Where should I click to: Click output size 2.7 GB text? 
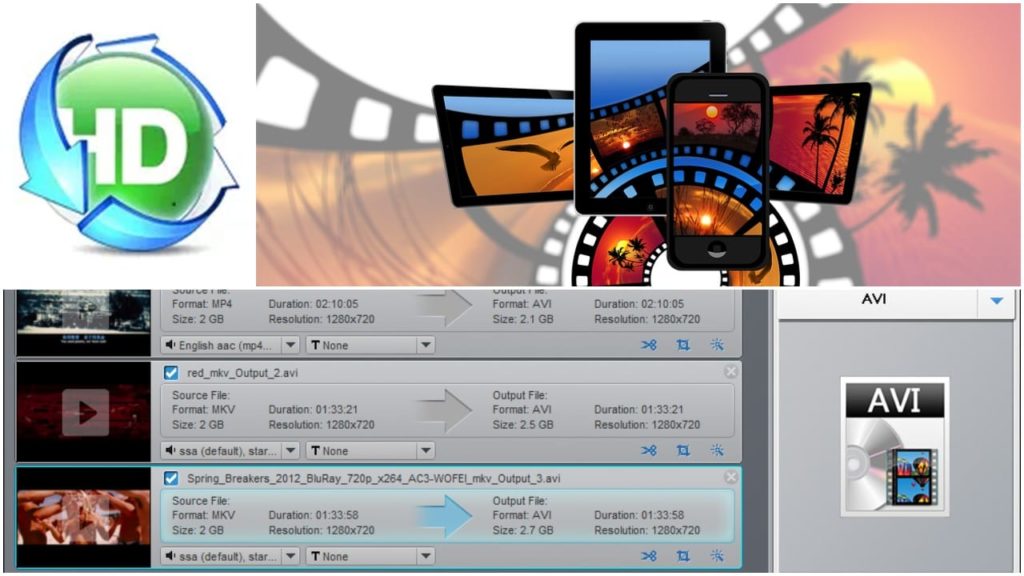tap(523, 530)
